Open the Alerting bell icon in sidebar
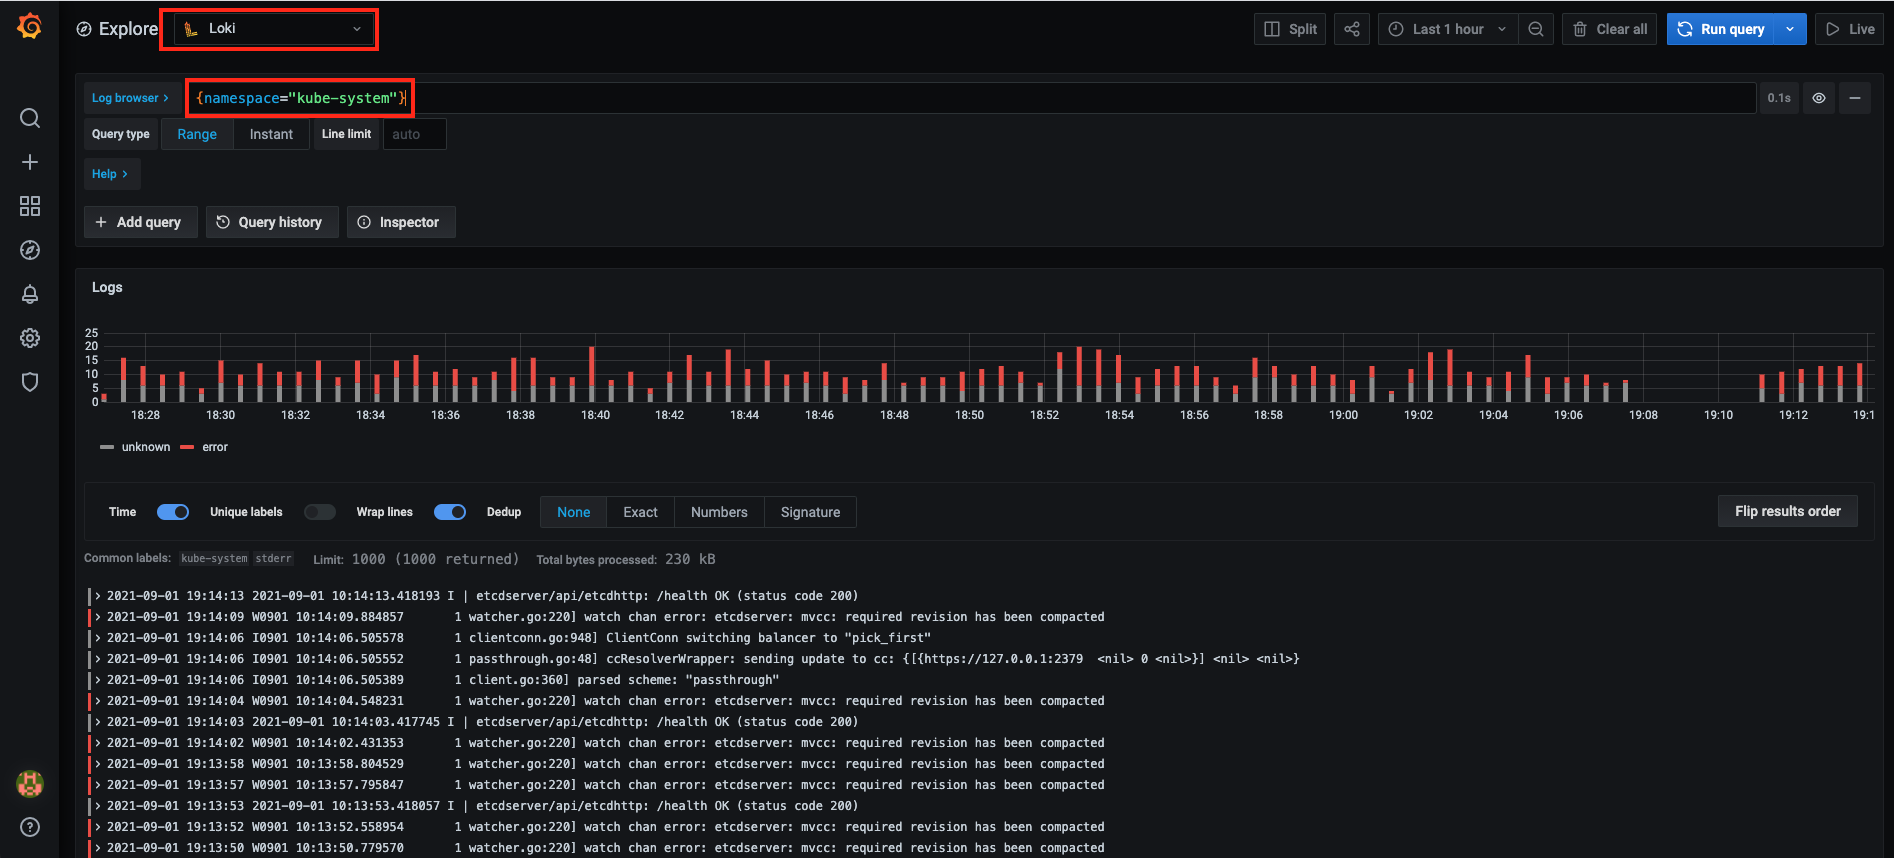Screen dimensions: 1894x858 click(x=30, y=294)
